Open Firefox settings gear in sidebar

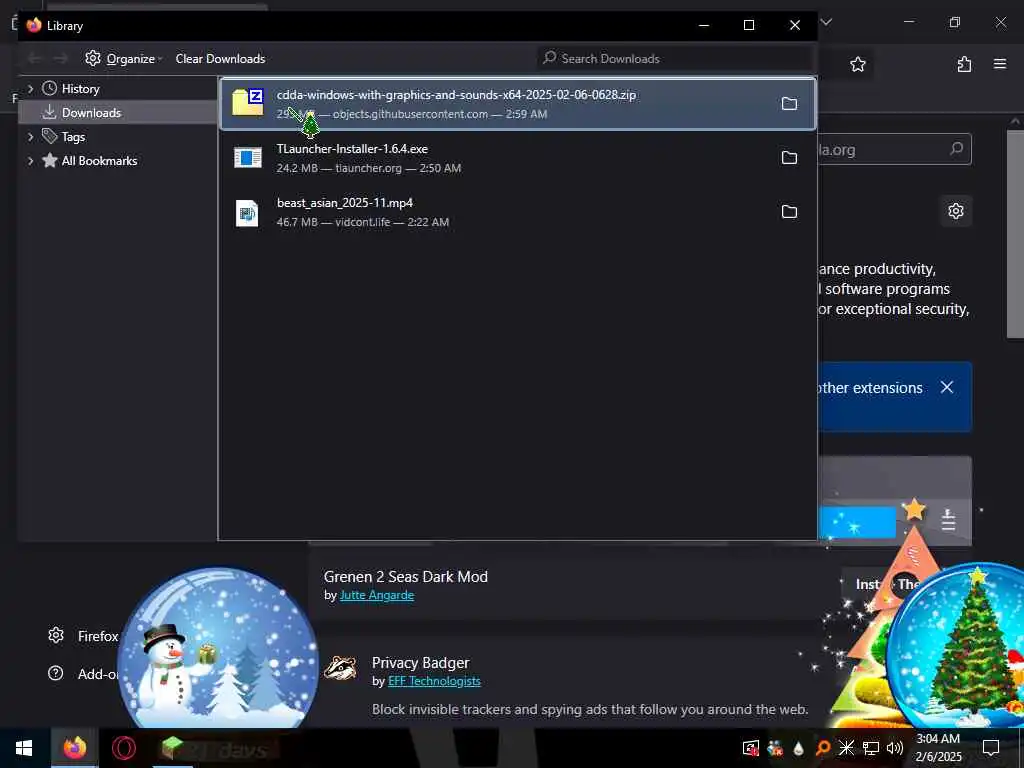pos(56,635)
